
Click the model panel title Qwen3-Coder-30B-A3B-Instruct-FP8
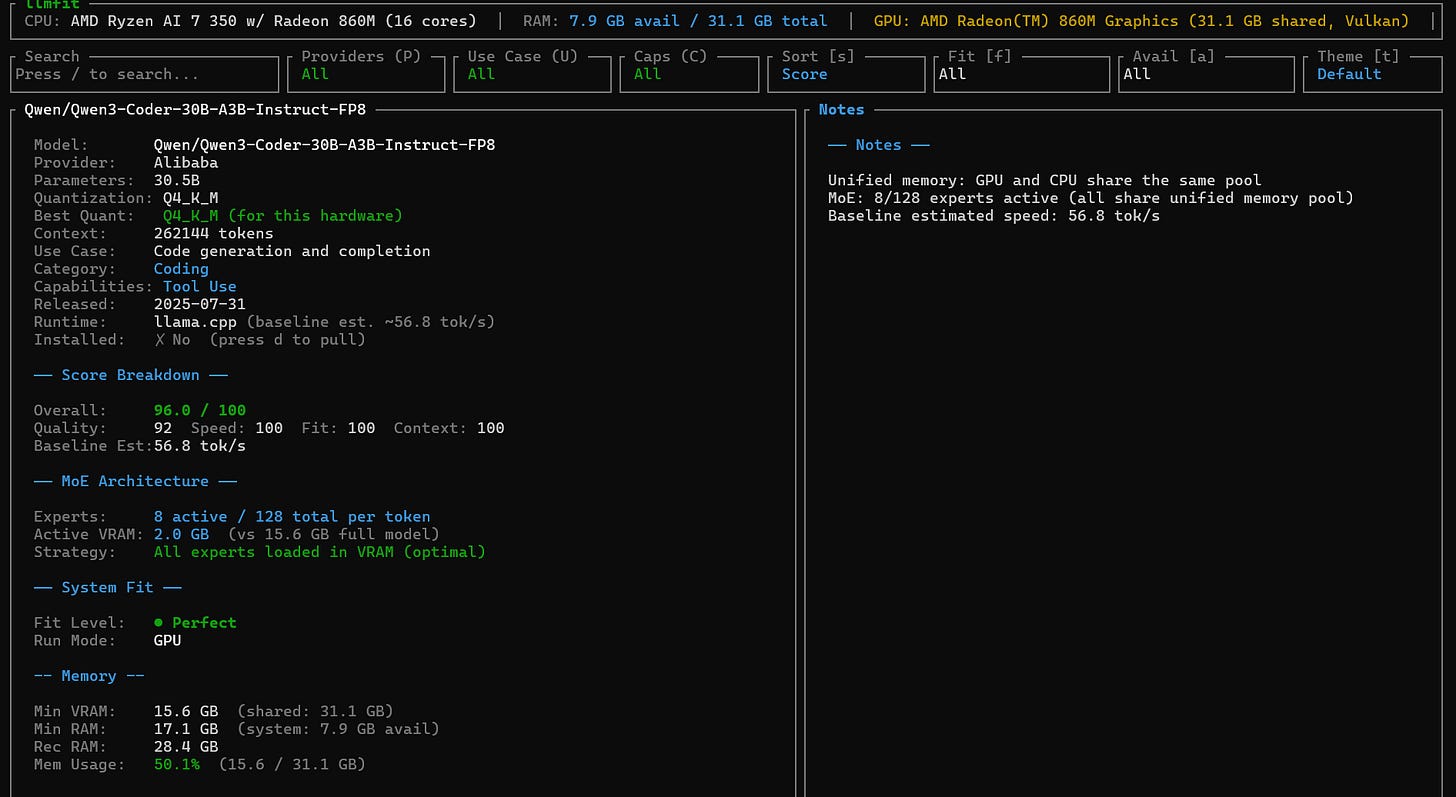coord(195,110)
